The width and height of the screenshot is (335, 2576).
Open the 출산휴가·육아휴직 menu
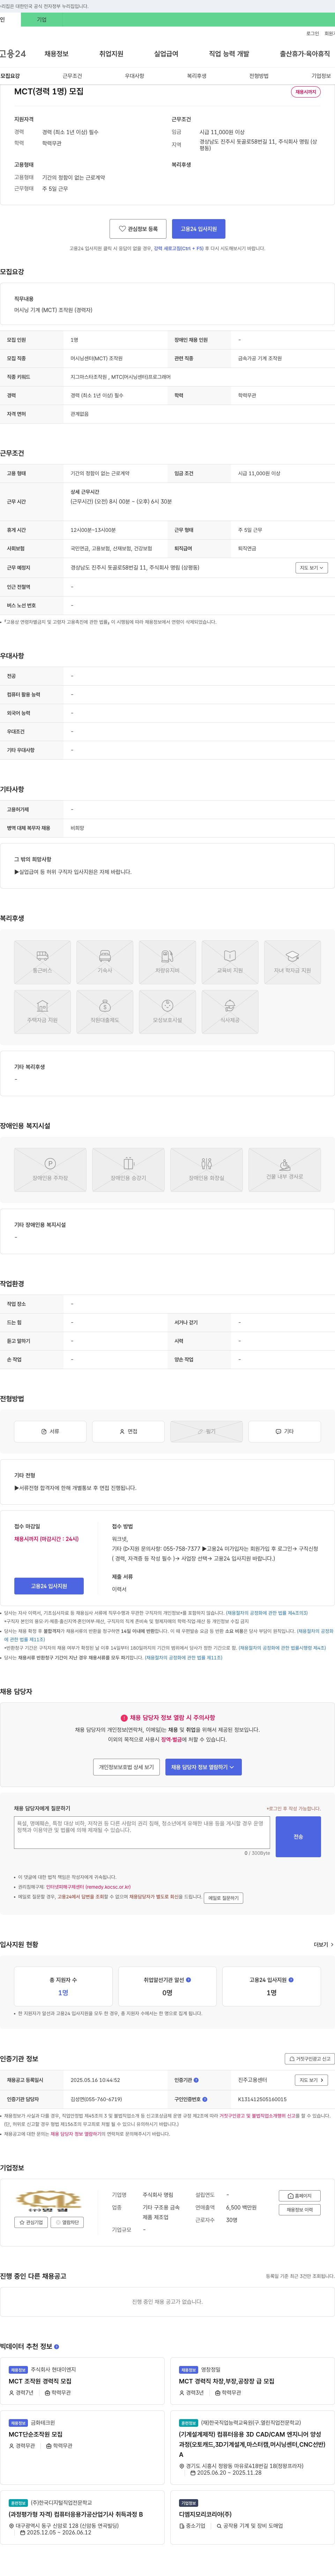click(x=305, y=54)
